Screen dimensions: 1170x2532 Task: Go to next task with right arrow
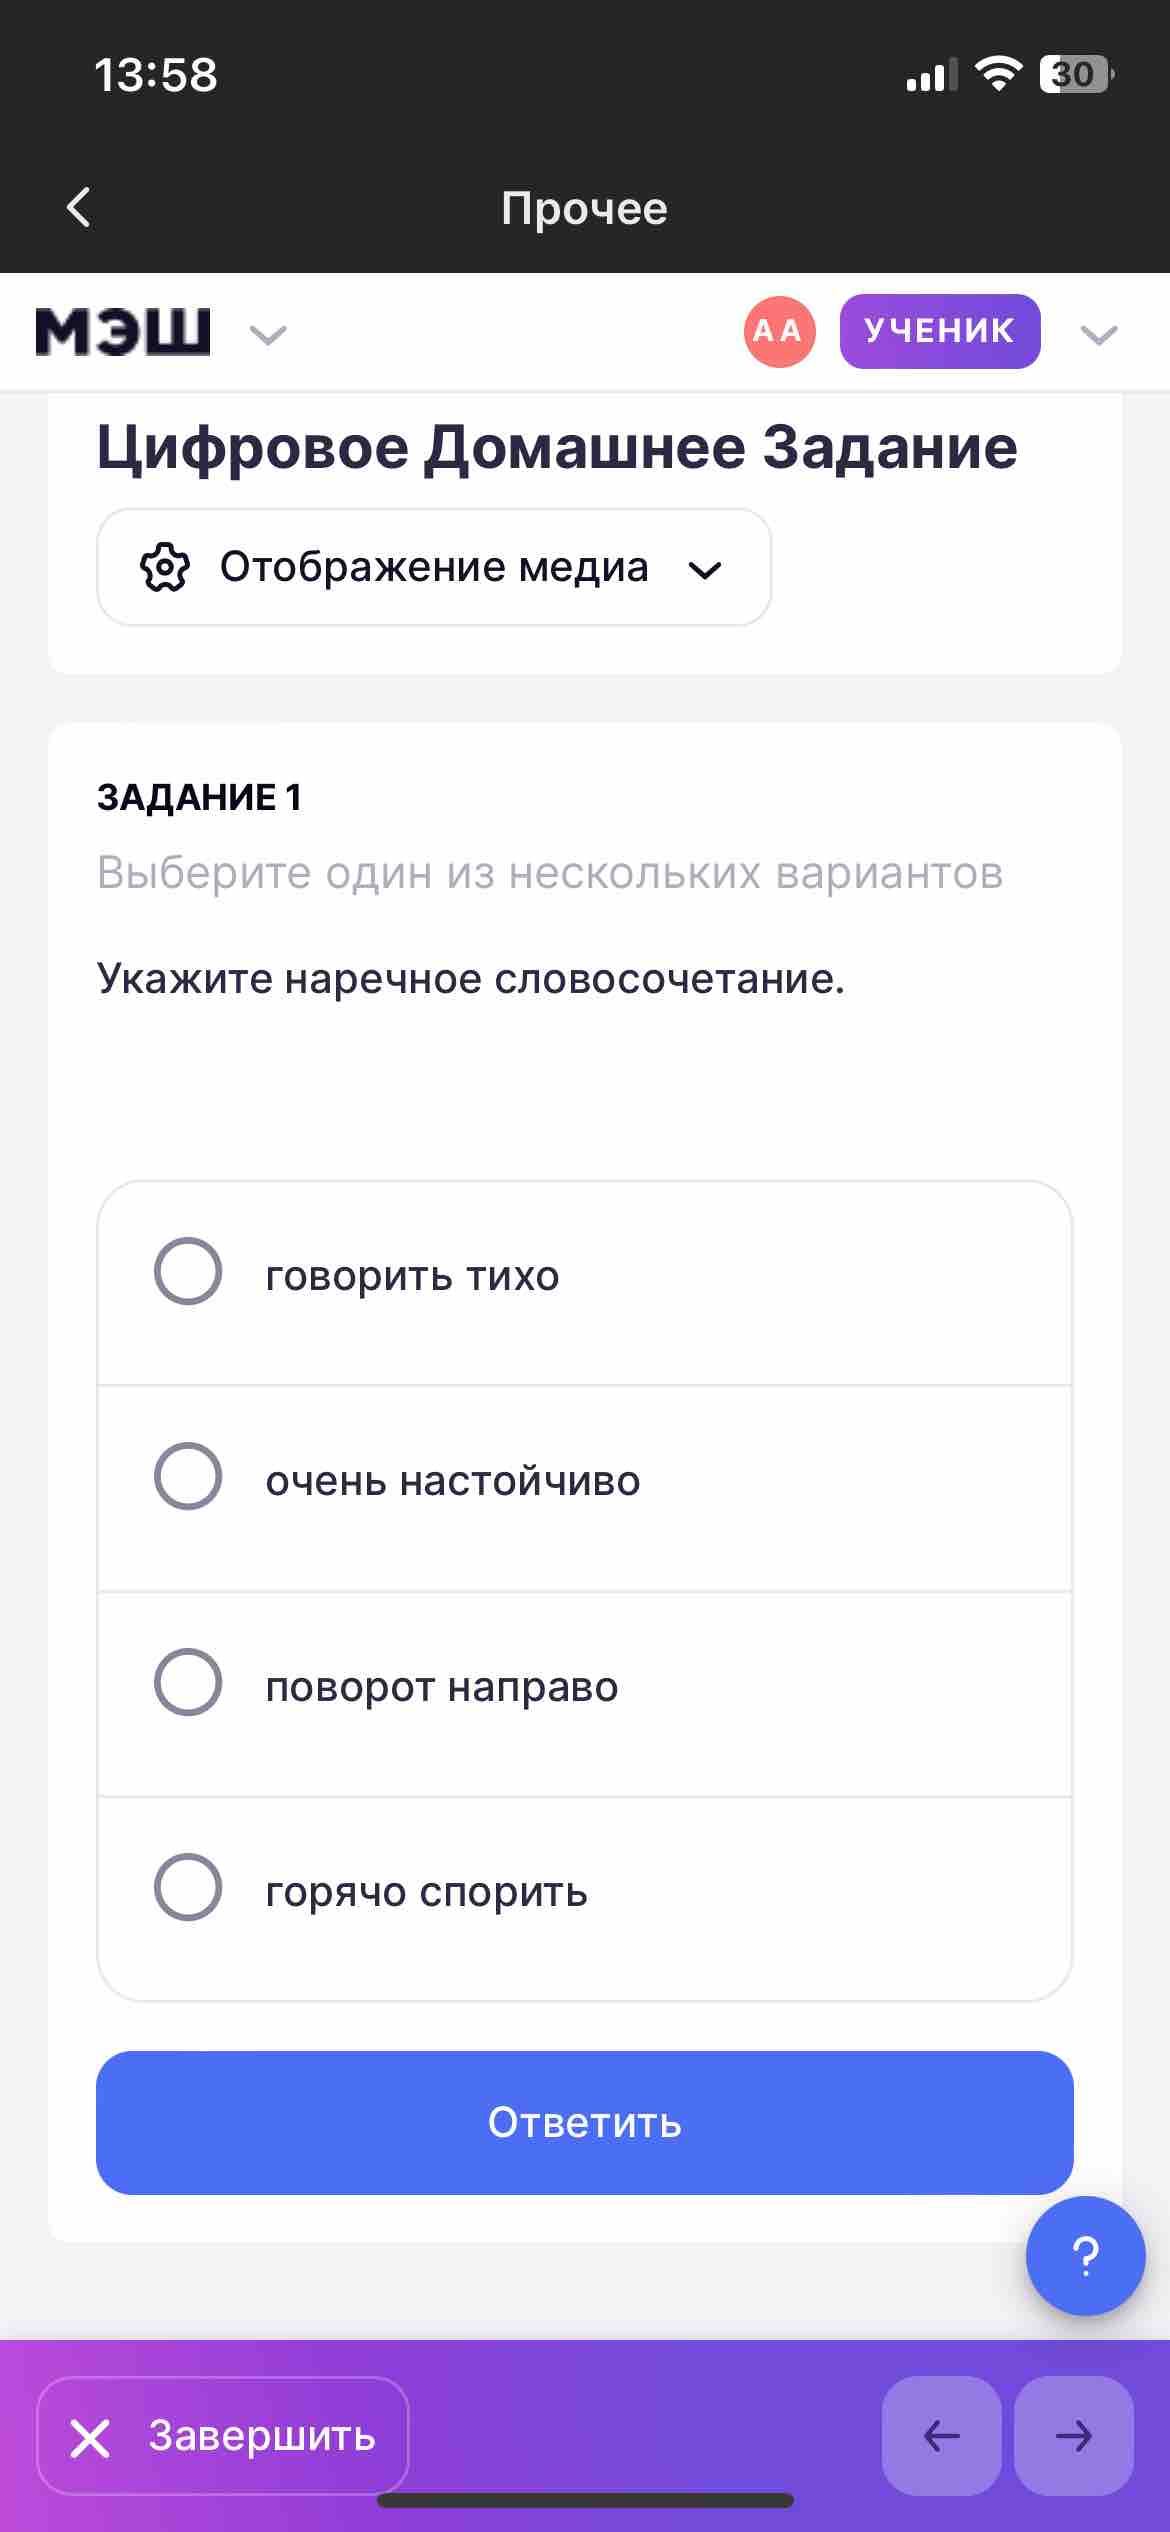click(1074, 2436)
